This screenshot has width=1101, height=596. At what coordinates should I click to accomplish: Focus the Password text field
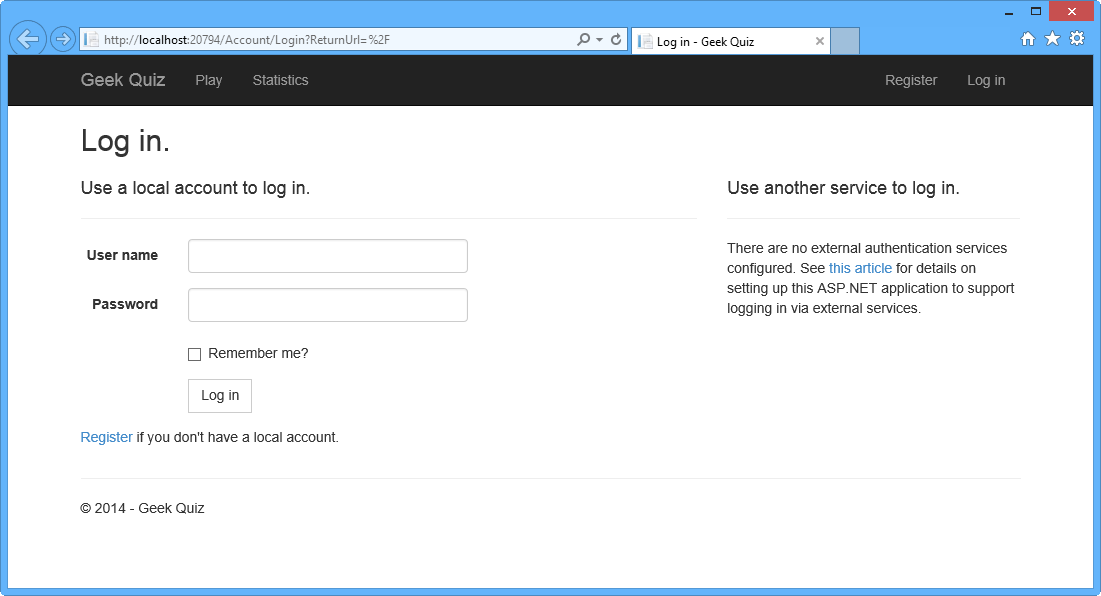tap(328, 305)
